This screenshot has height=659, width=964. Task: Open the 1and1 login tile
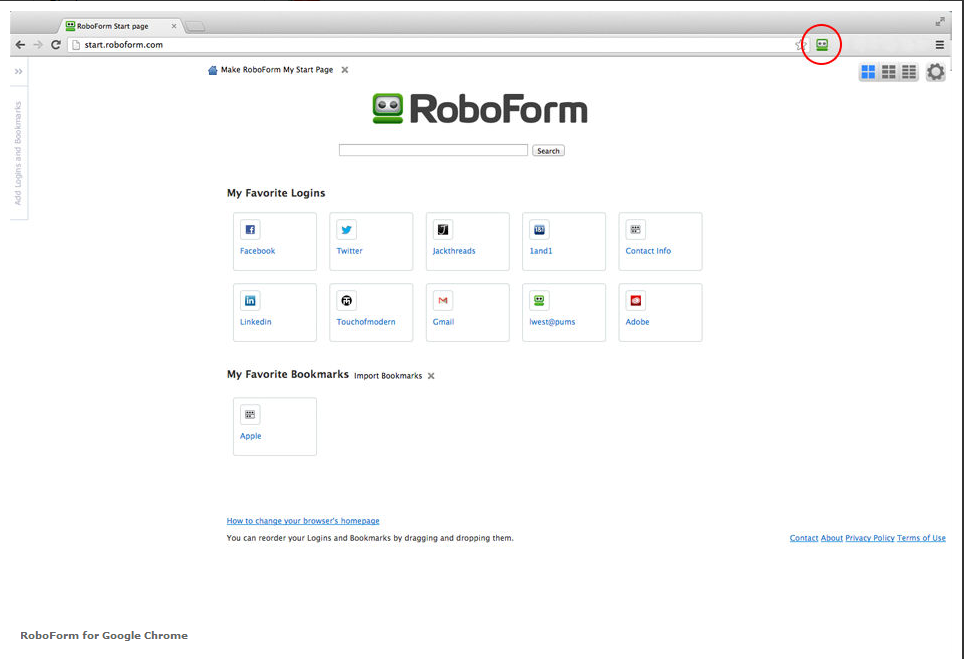click(x=564, y=242)
